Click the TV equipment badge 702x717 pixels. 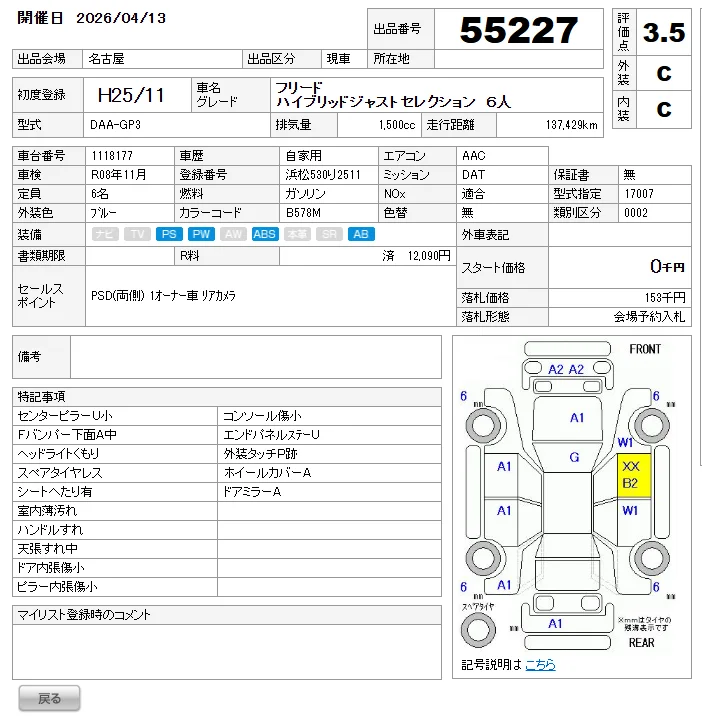[137, 234]
